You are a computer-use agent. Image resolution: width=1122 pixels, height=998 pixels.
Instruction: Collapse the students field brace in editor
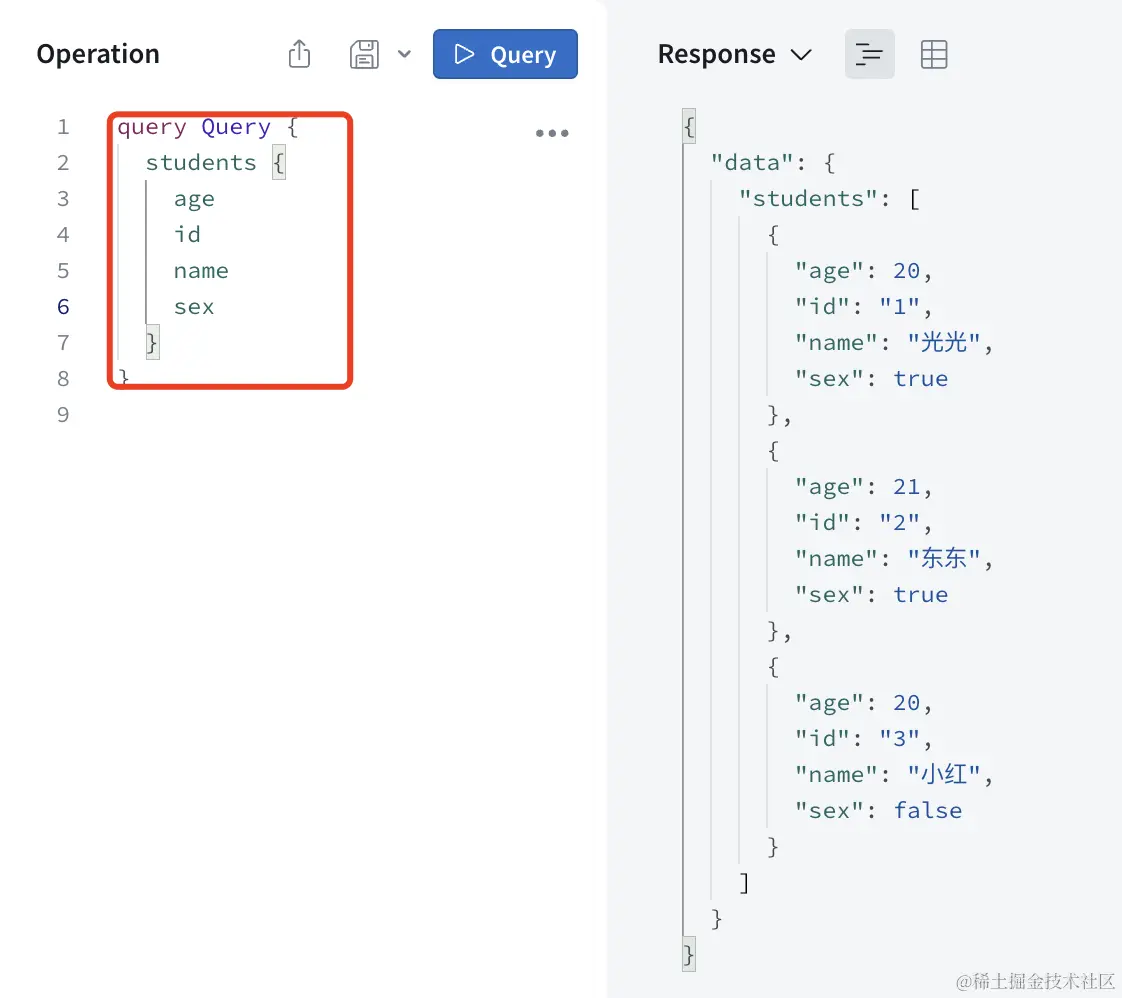[x=279, y=163]
